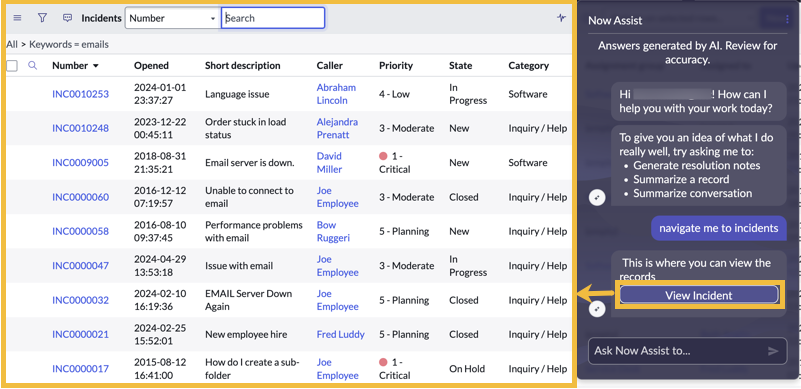Click 'Issue with email' description
The width and height of the screenshot is (801, 389).
pos(239,266)
